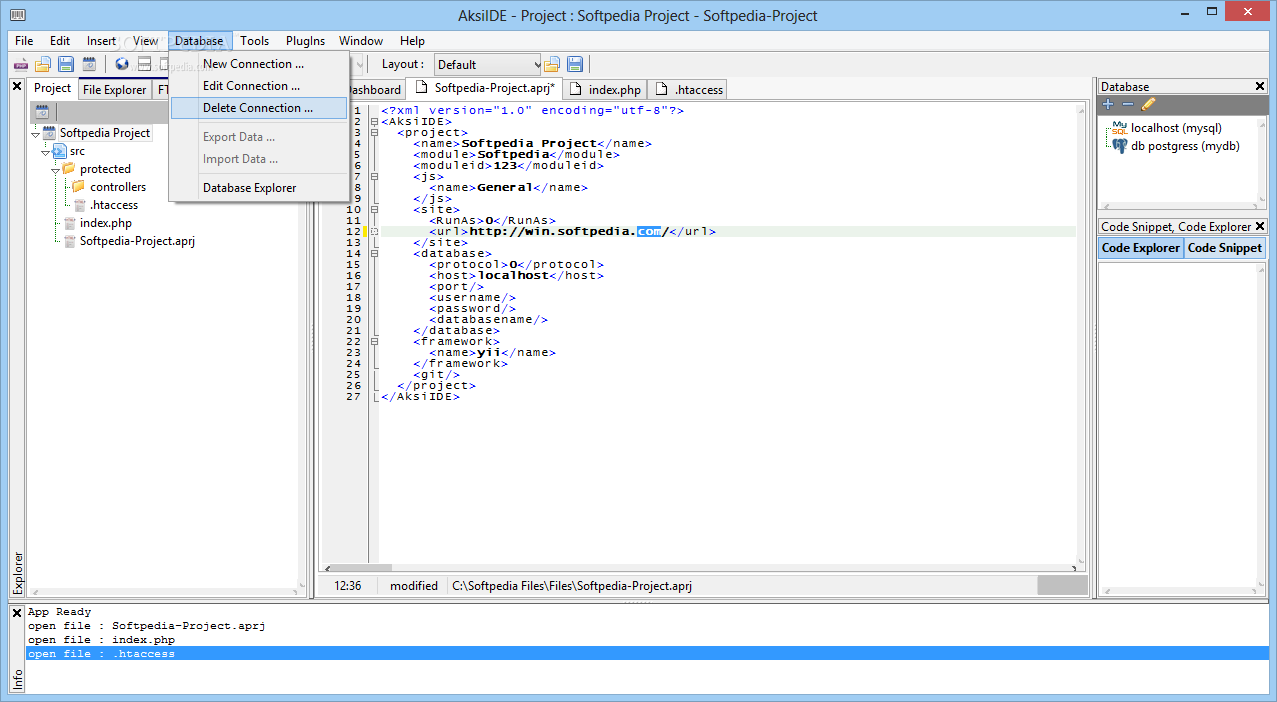Screen dimensions: 1277x702
Task: Collapse the src tree node
Action: (x=45, y=152)
